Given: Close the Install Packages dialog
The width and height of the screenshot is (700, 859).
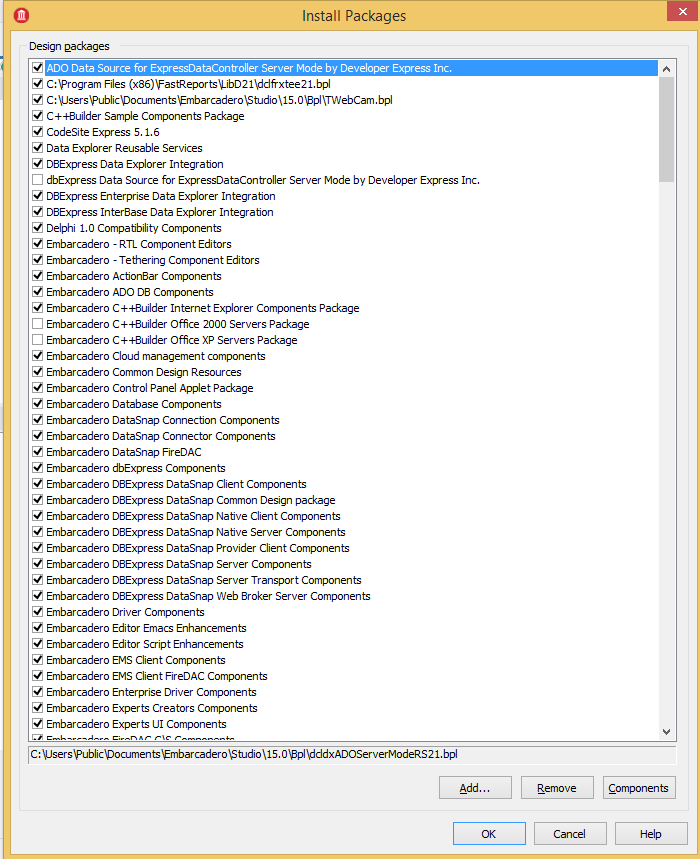Looking at the screenshot, I should point(682,12).
